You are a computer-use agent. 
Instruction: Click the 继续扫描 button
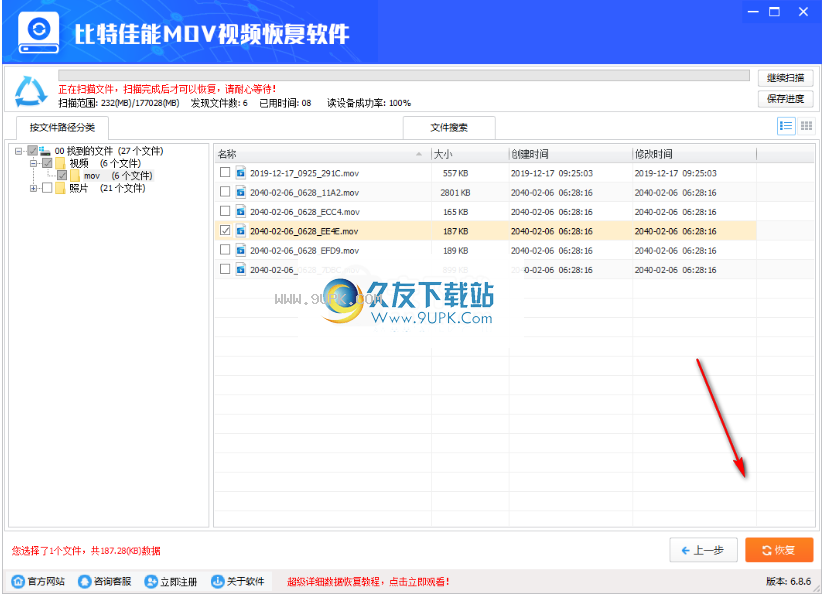click(x=785, y=78)
